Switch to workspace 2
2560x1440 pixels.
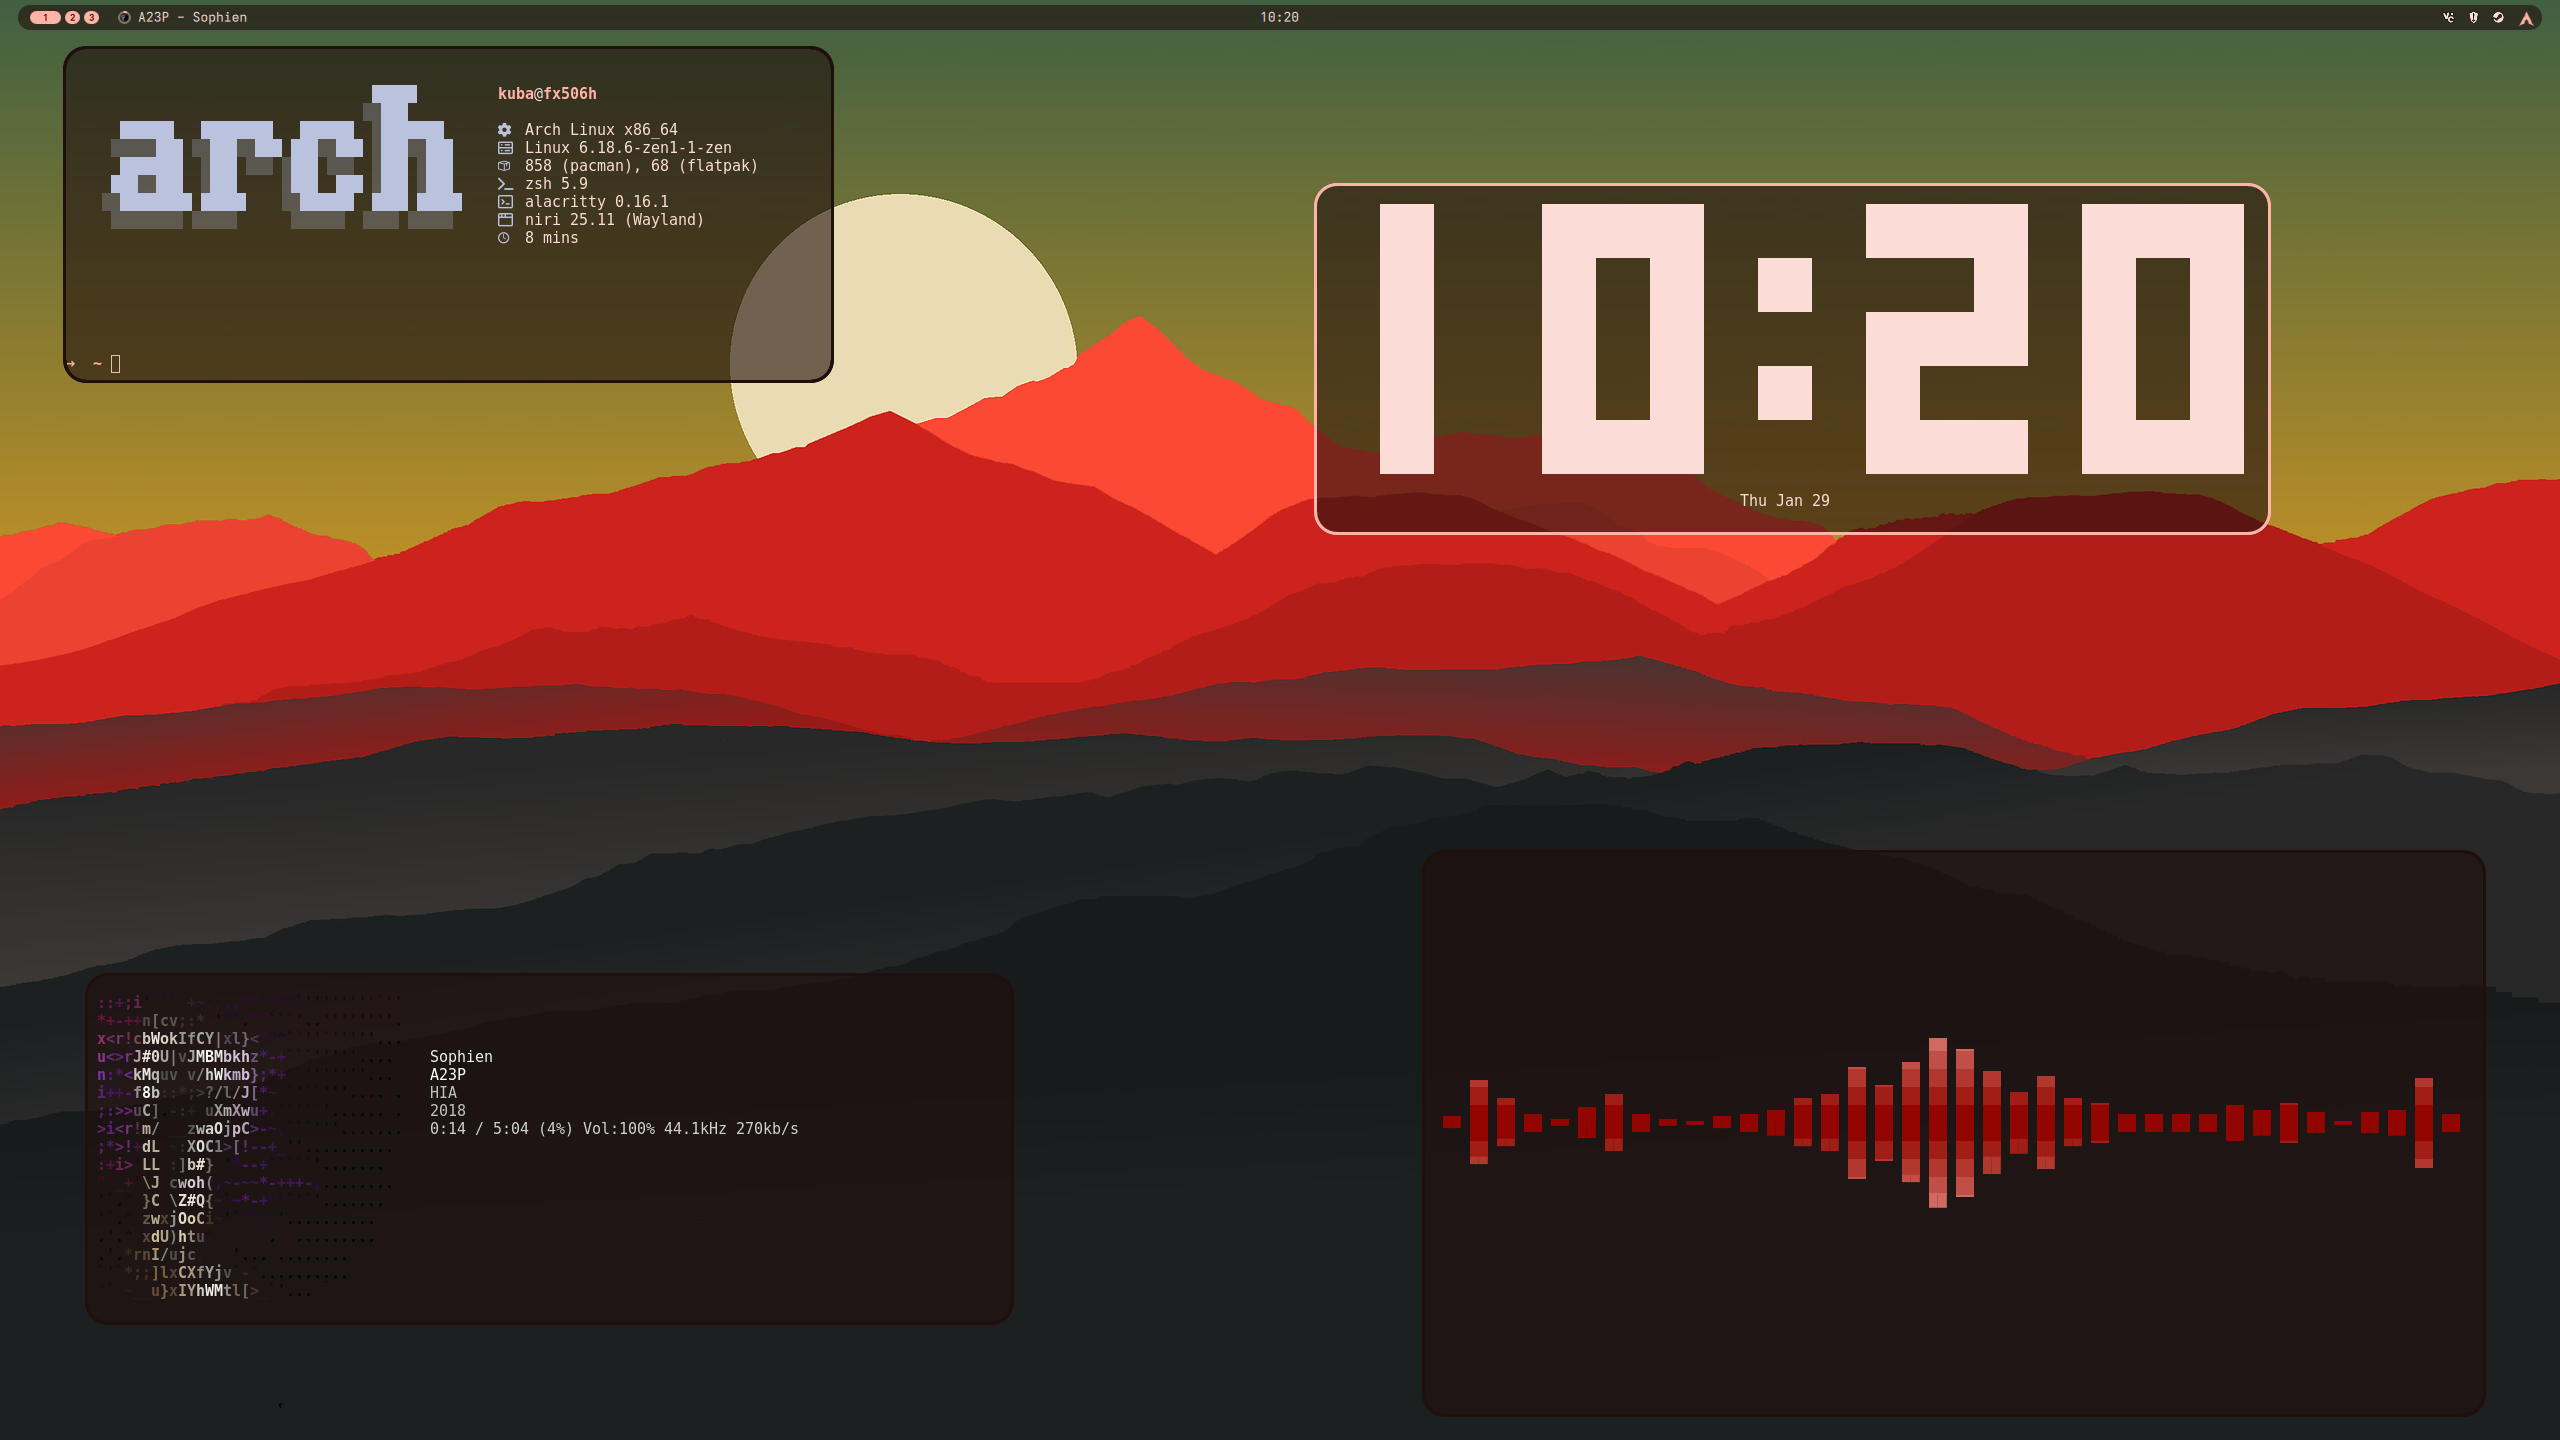(72, 17)
